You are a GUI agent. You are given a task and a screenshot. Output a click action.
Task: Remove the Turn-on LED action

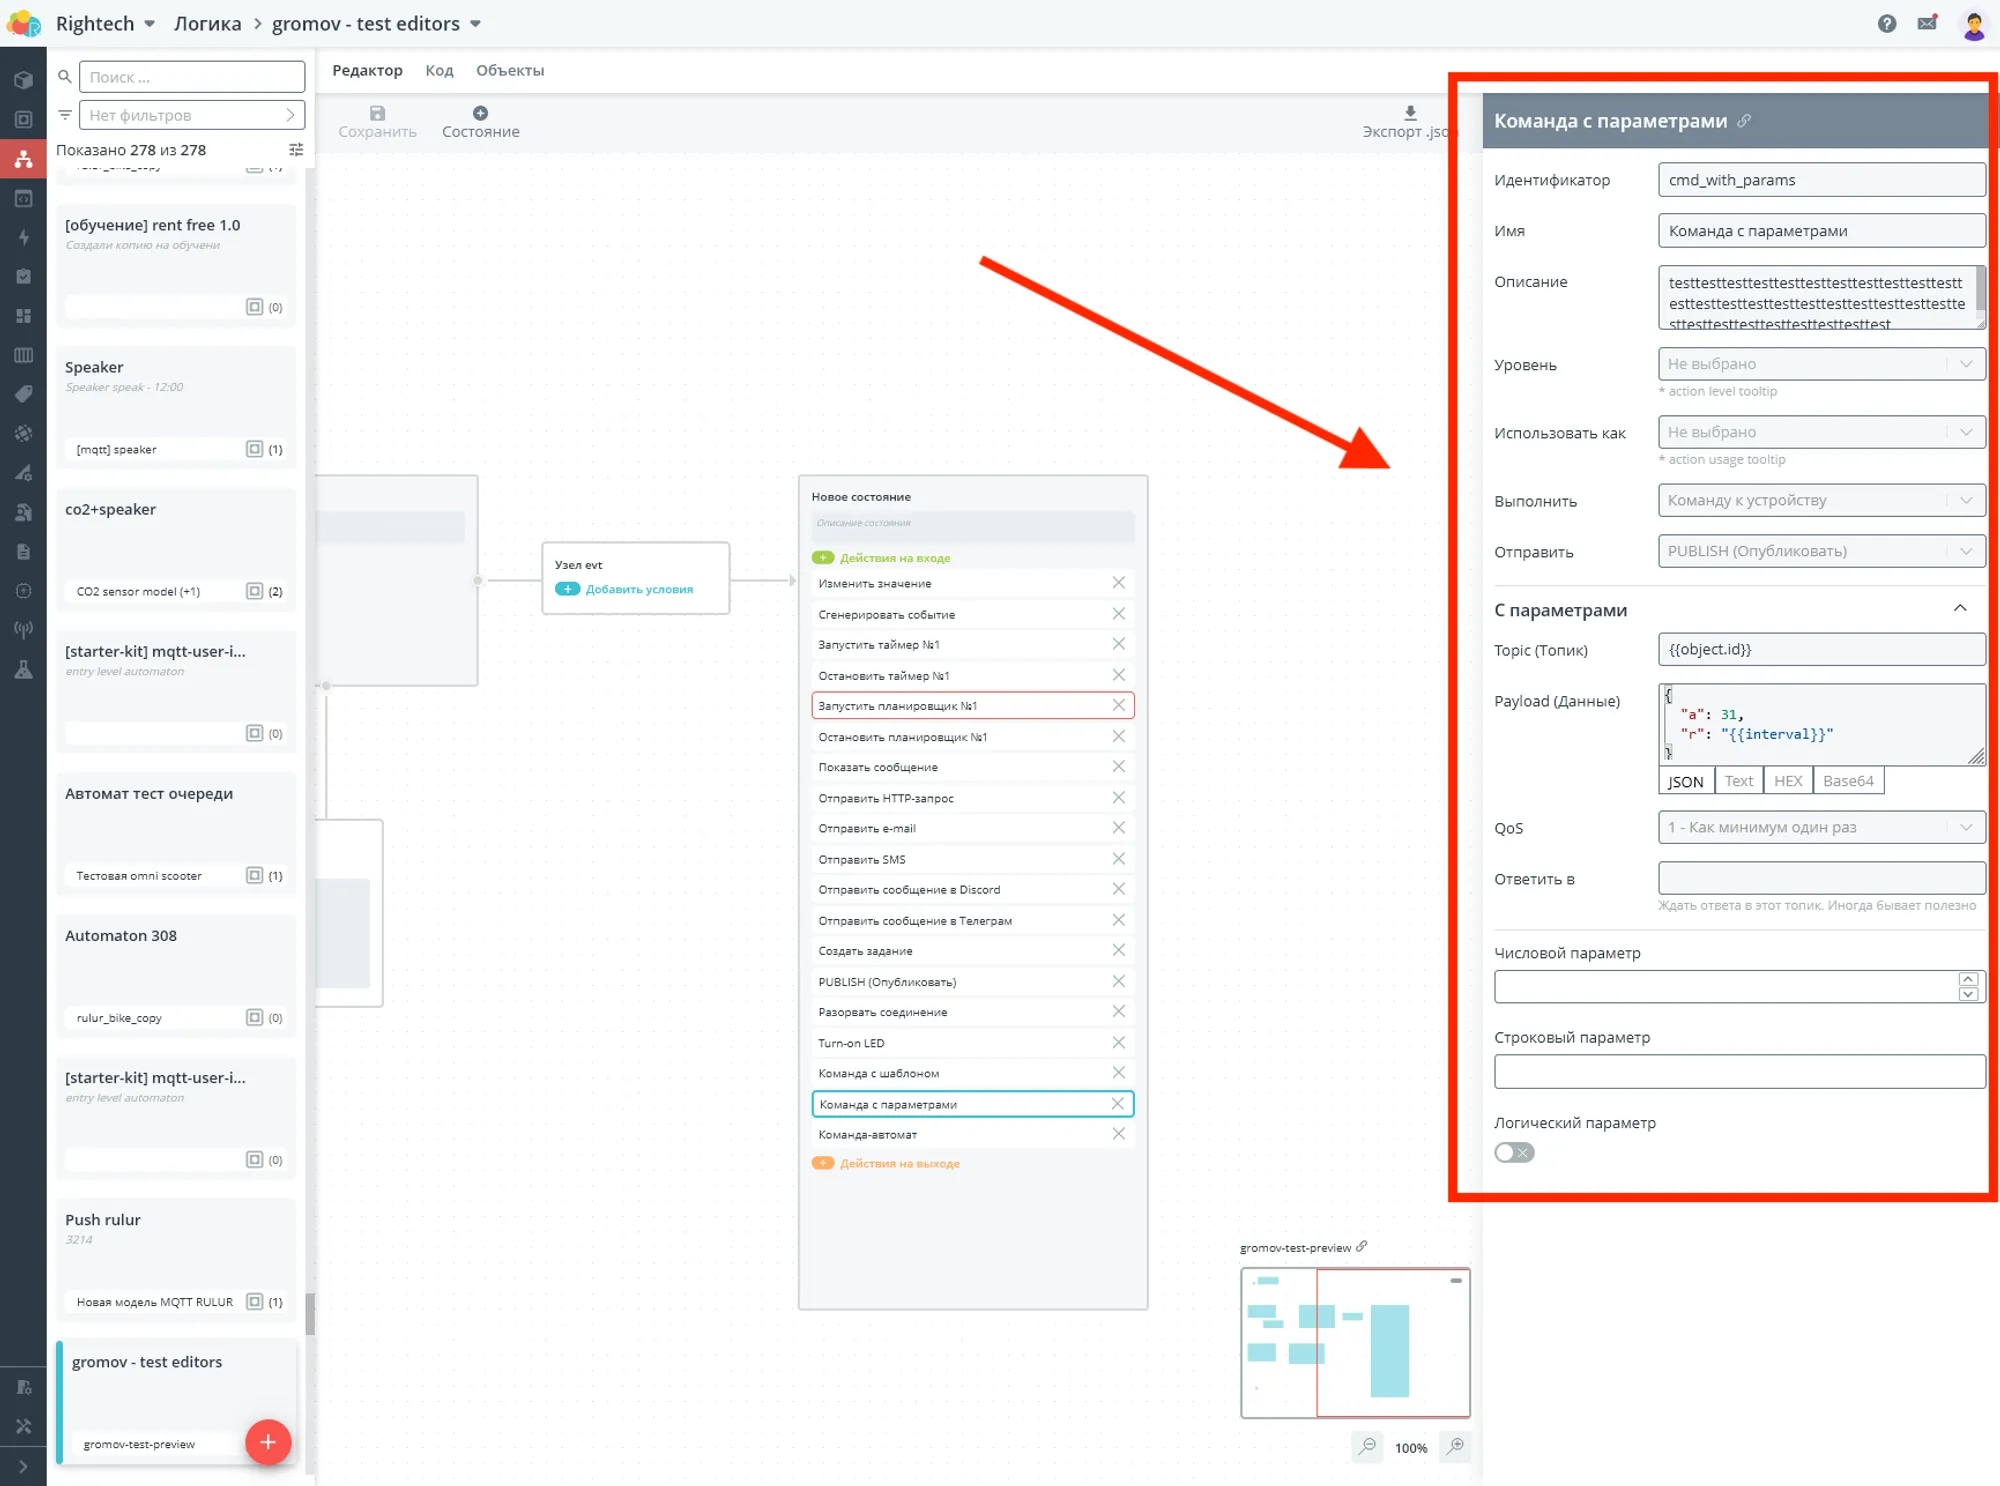pos(1118,1042)
